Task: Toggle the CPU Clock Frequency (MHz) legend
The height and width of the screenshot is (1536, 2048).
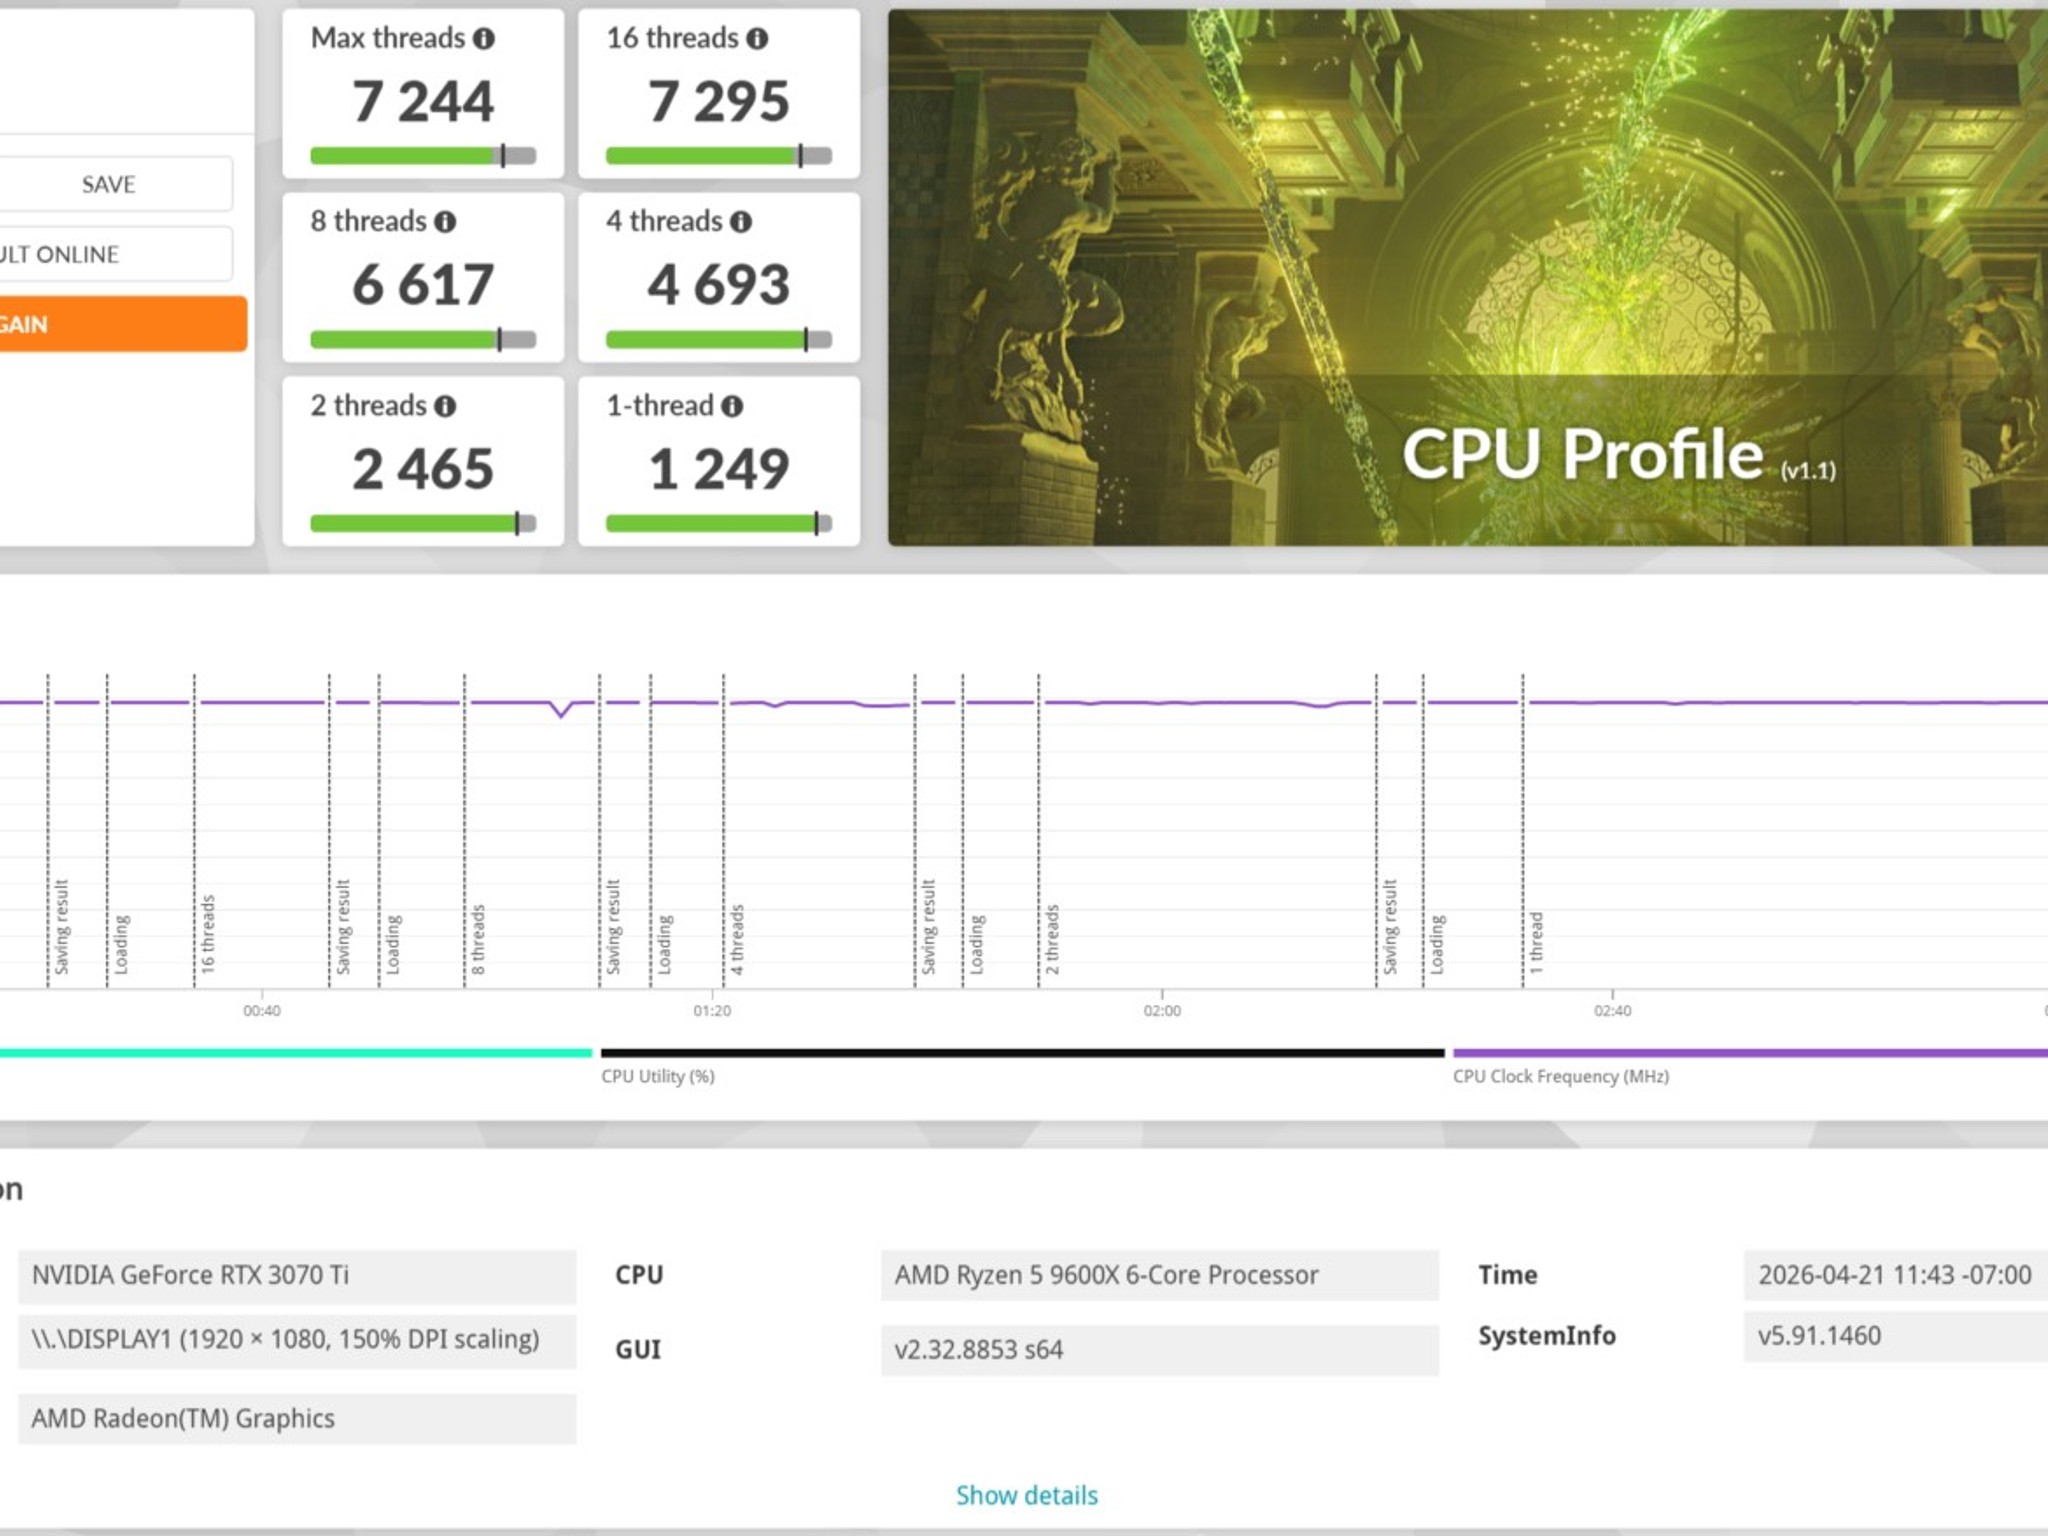Action: tap(1750, 1066)
